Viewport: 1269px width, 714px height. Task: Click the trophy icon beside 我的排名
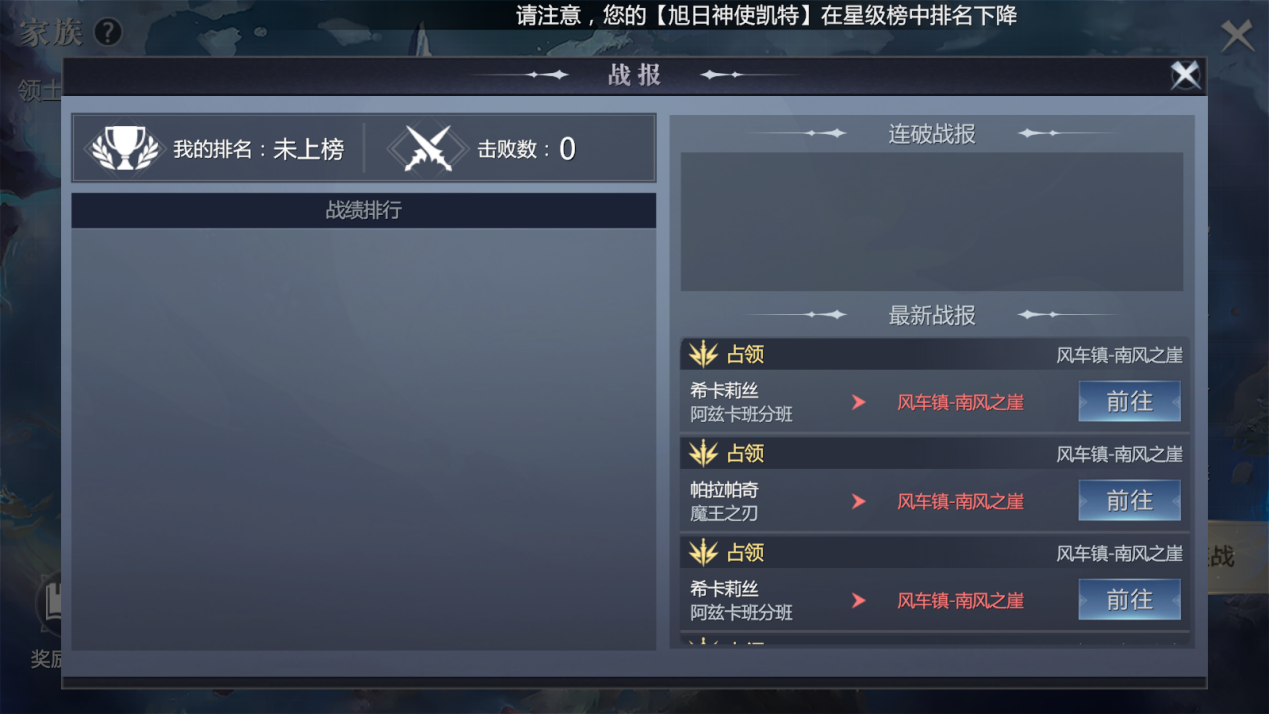point(124,149)
